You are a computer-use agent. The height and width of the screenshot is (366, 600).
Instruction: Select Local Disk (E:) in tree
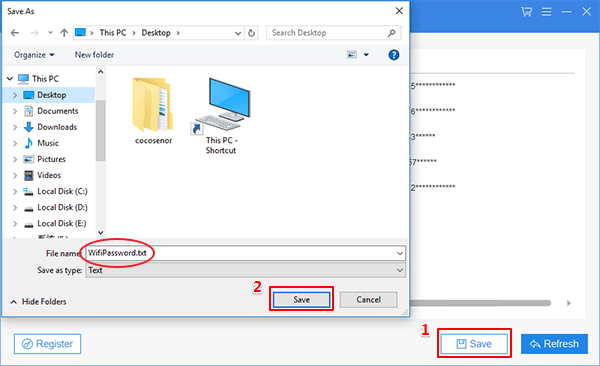click(61, 224)
